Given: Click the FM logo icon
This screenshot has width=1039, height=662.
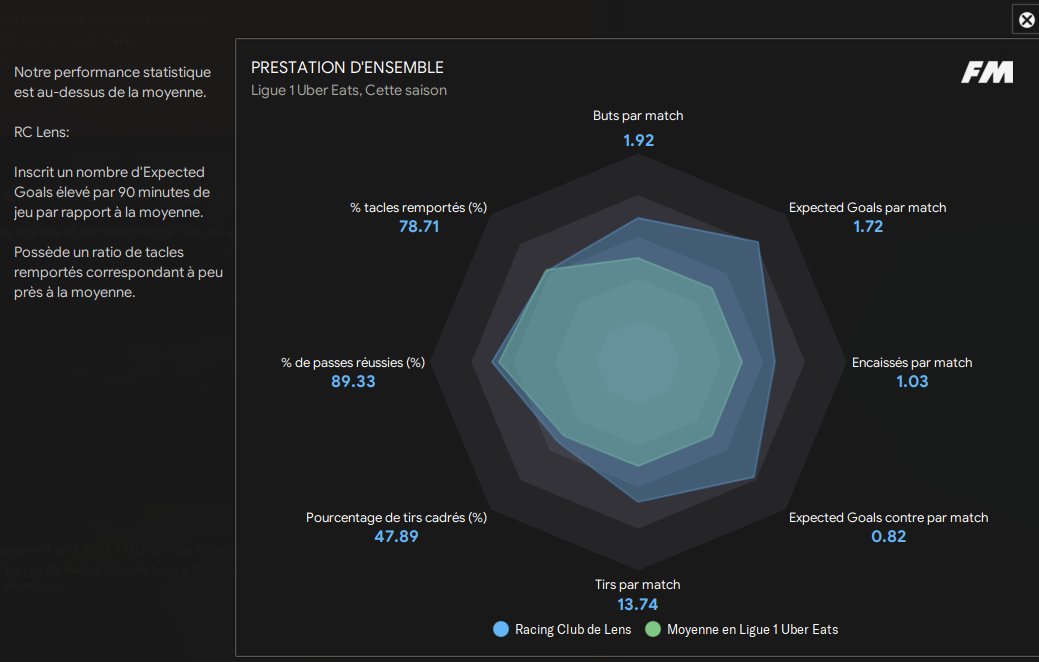Looking at the screenshot, I should coord(987,72).
